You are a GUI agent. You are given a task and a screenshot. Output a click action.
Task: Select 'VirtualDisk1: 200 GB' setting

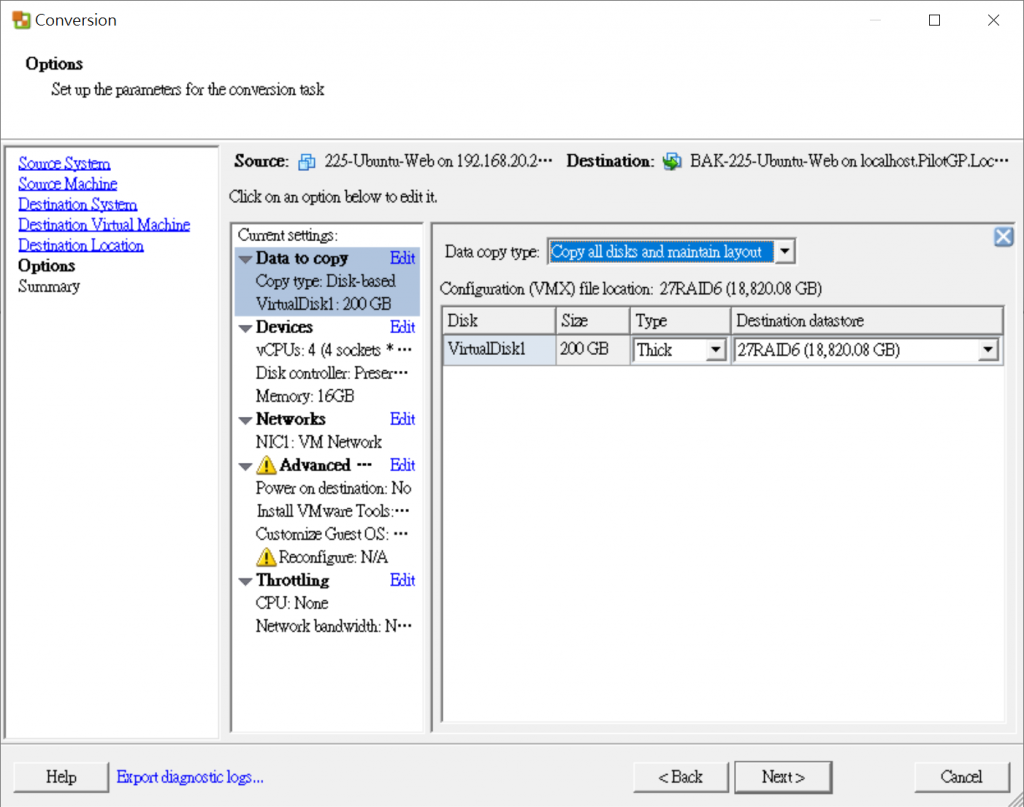(x=323, y=304)
